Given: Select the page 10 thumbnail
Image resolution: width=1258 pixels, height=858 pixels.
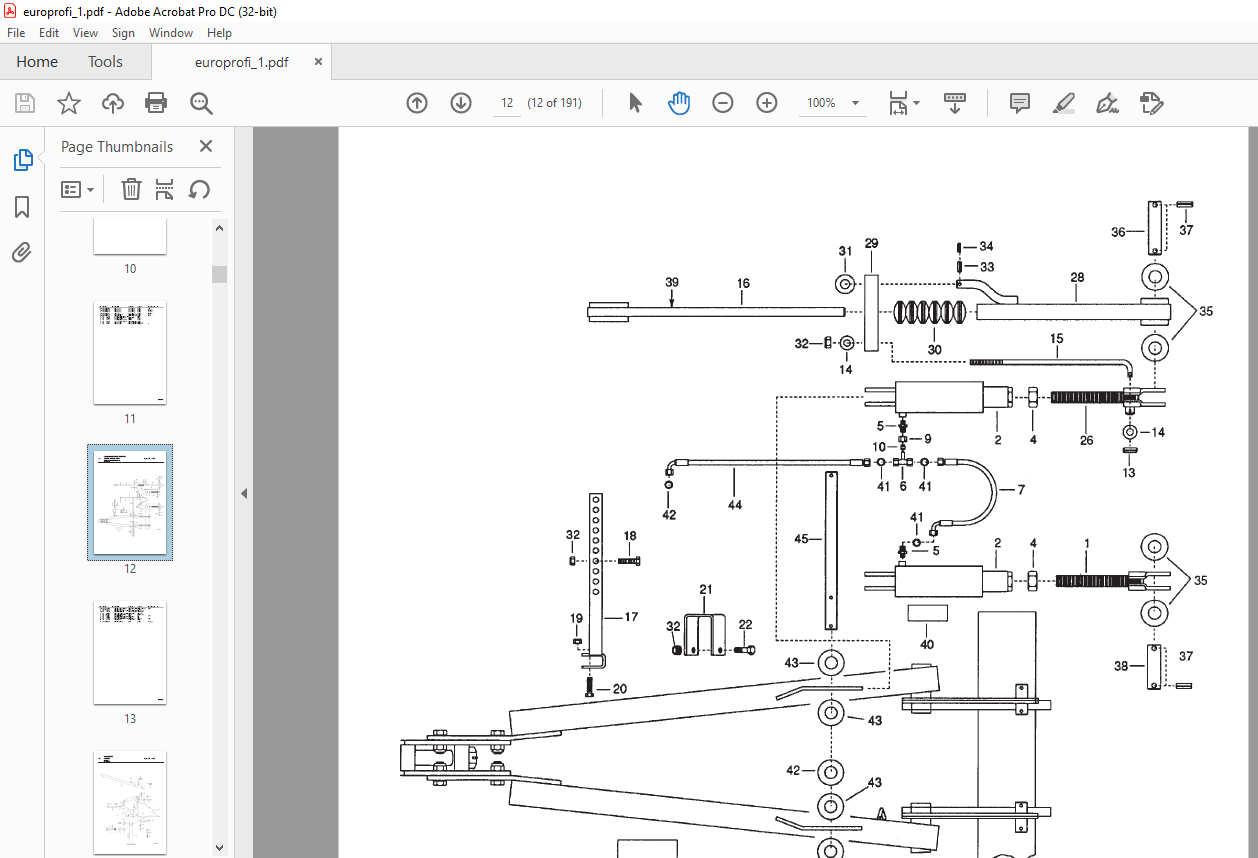Looking at the screenshot, I should pos(130,238).
